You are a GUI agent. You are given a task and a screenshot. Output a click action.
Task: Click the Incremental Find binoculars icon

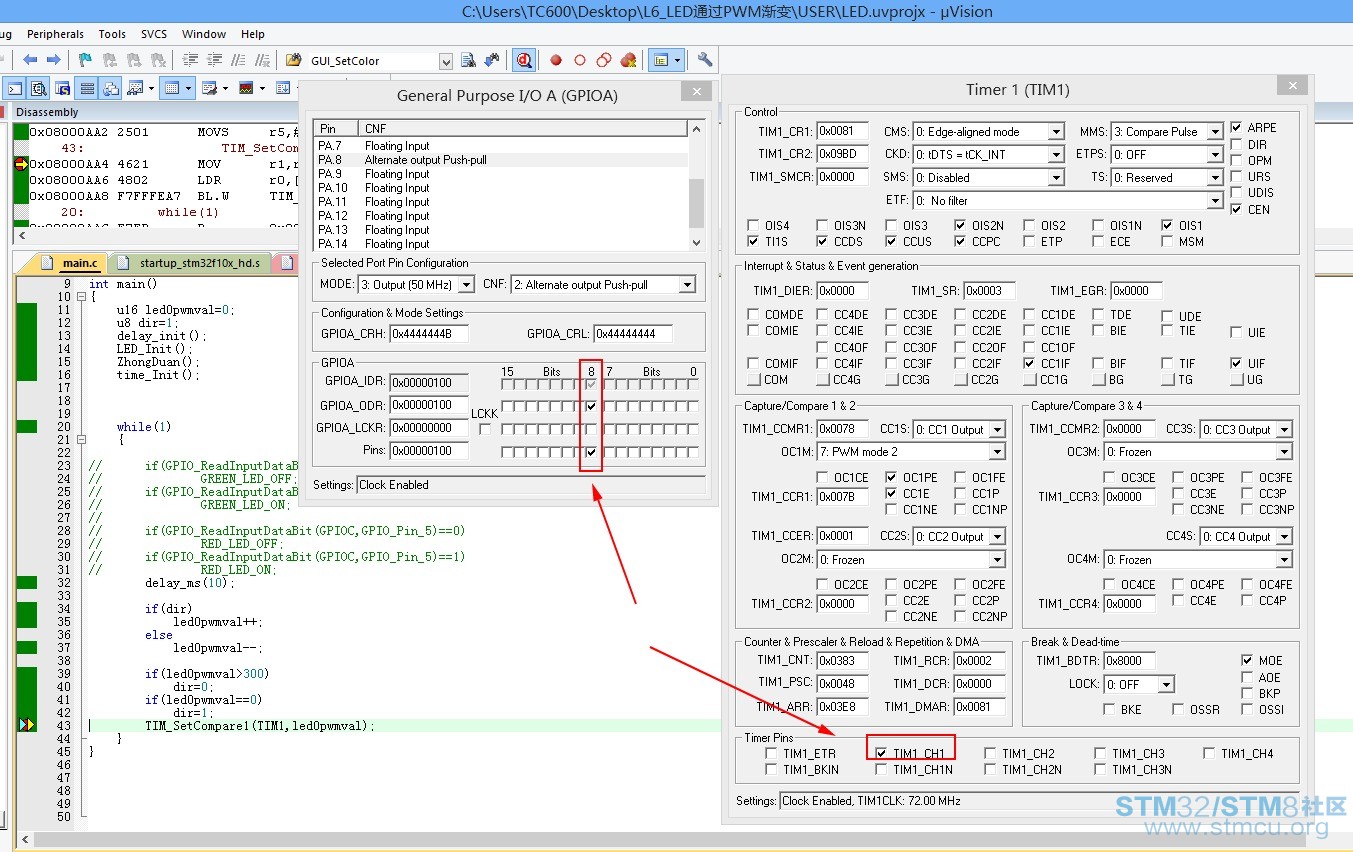point(491,60)
